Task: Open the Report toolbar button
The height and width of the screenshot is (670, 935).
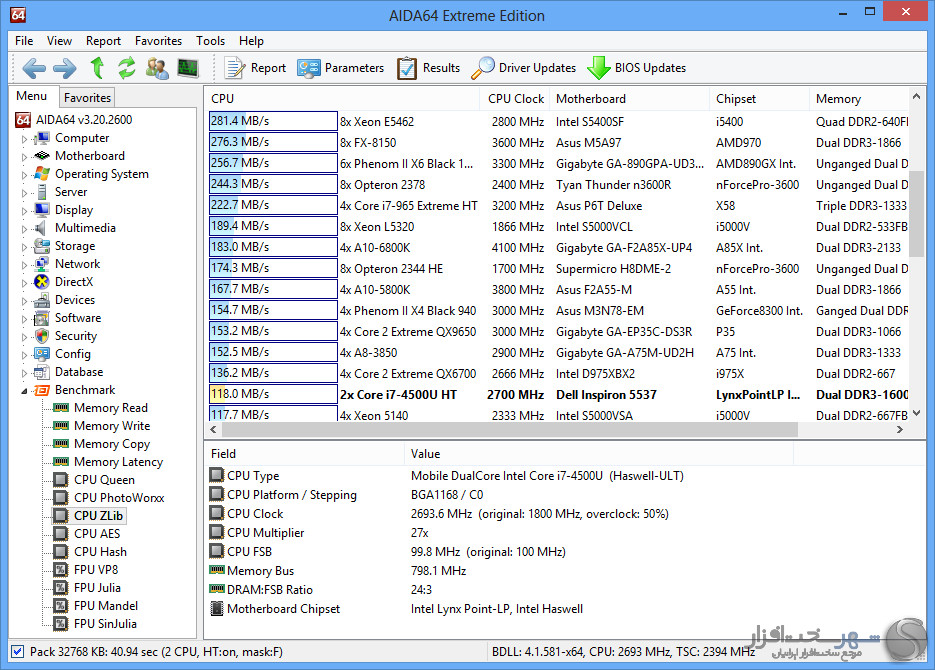Action: pyautogui.click(x=256, y=68)
